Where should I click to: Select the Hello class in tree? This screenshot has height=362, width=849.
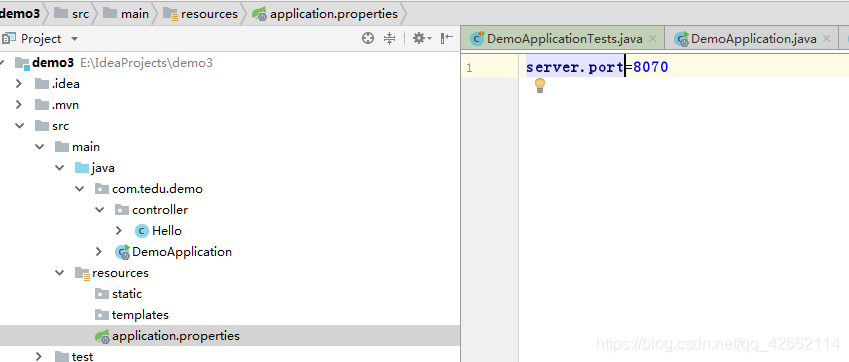click(x=167, y=231)
